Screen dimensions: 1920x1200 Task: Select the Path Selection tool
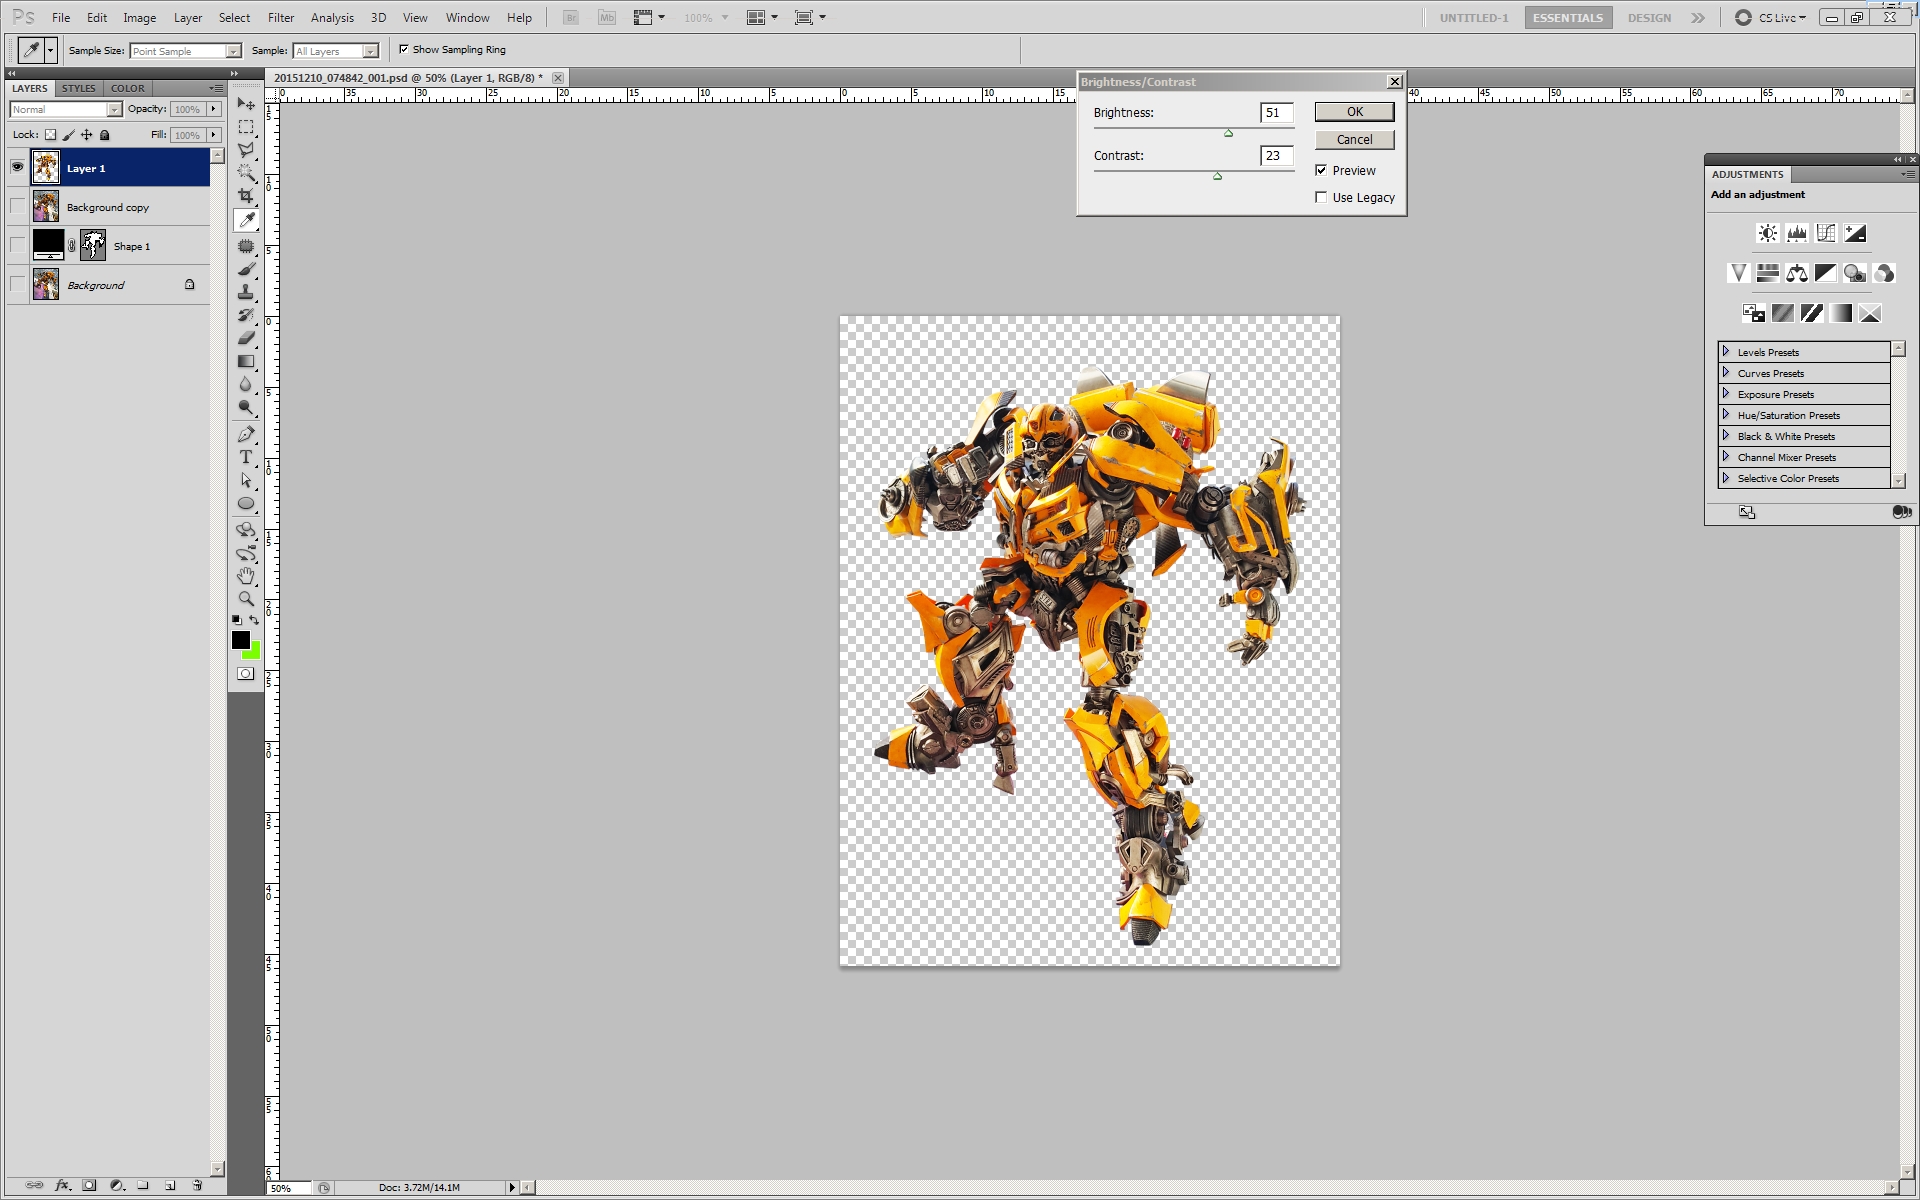coord(246,480)
